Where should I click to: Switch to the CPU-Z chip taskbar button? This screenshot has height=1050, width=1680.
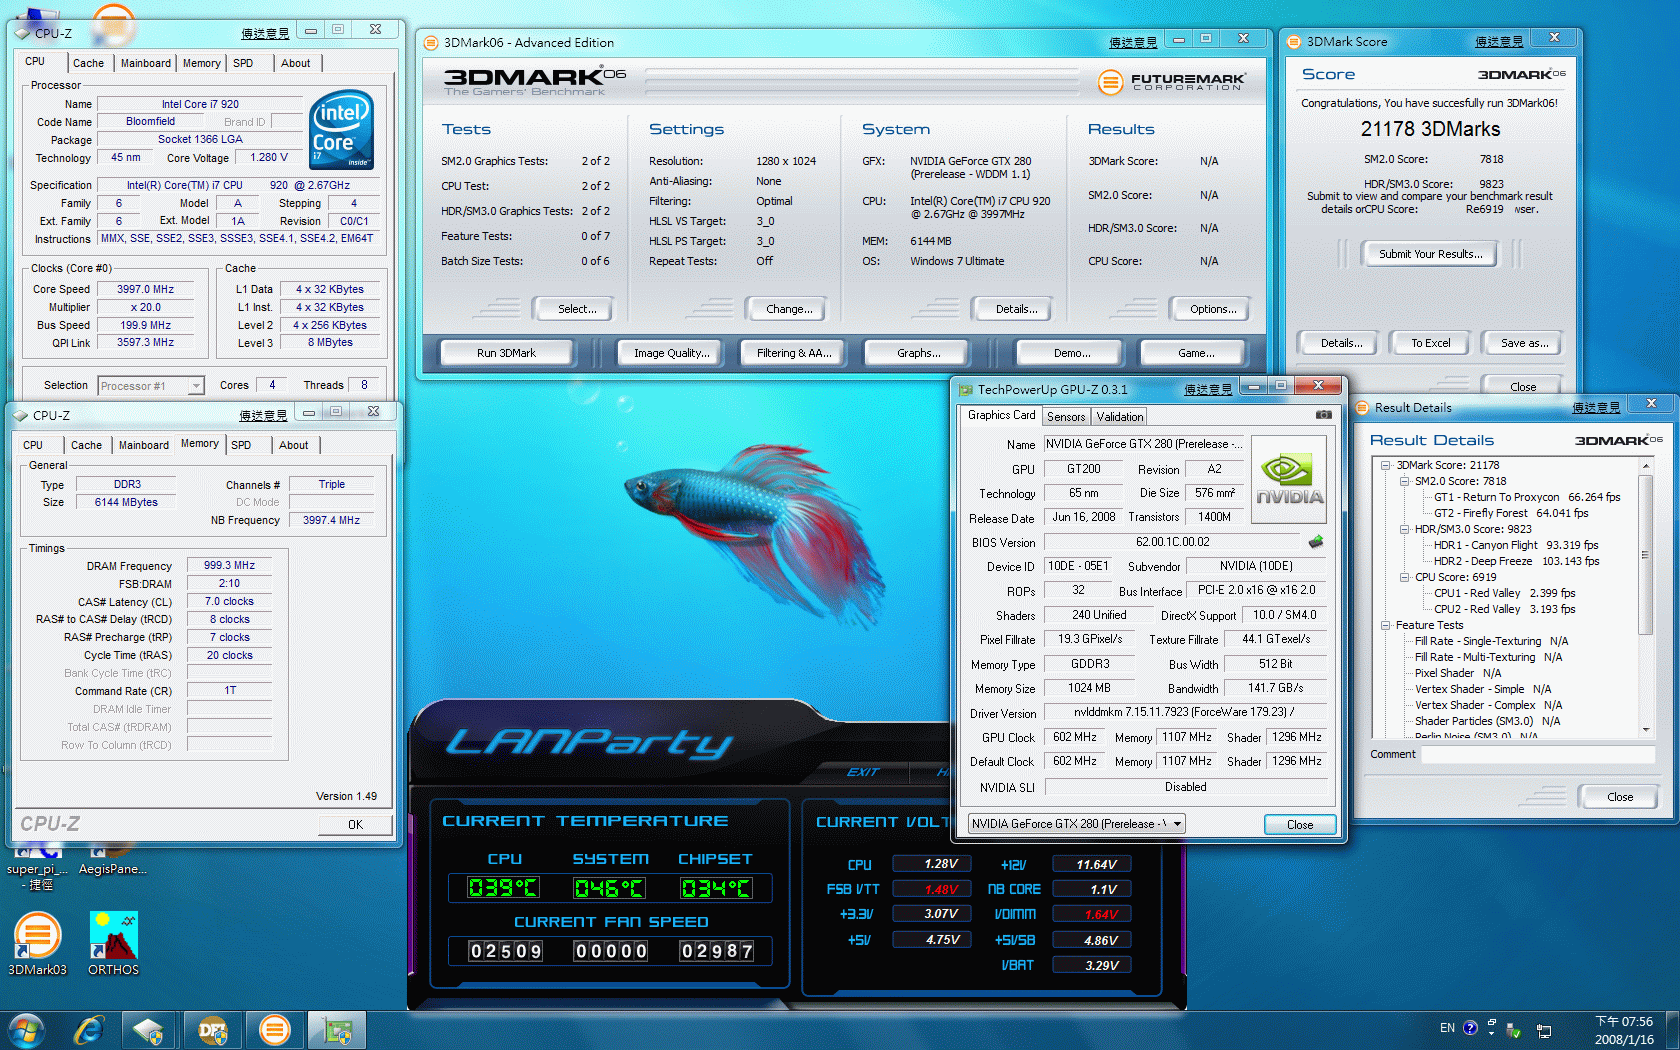tap(148, 1030)
